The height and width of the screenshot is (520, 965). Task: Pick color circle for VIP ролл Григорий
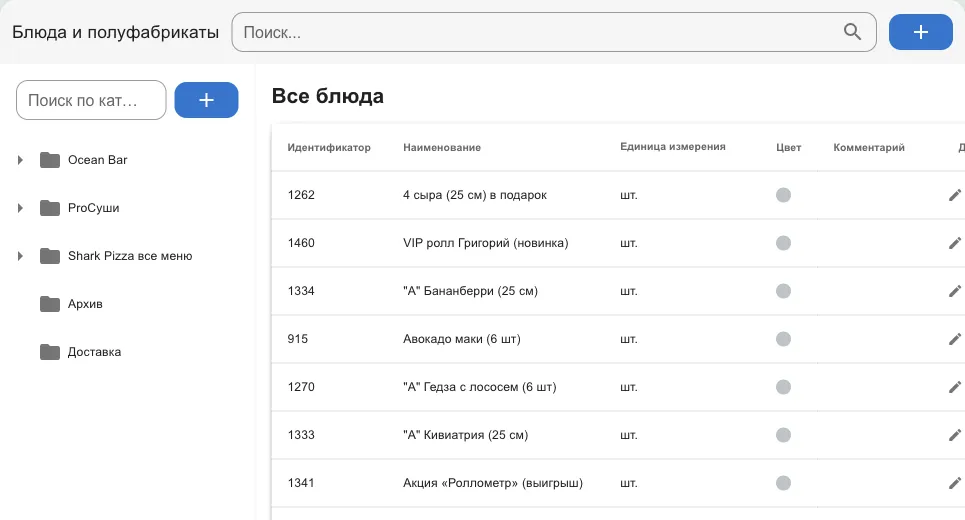pyautogui.click(x=783, y=243)
